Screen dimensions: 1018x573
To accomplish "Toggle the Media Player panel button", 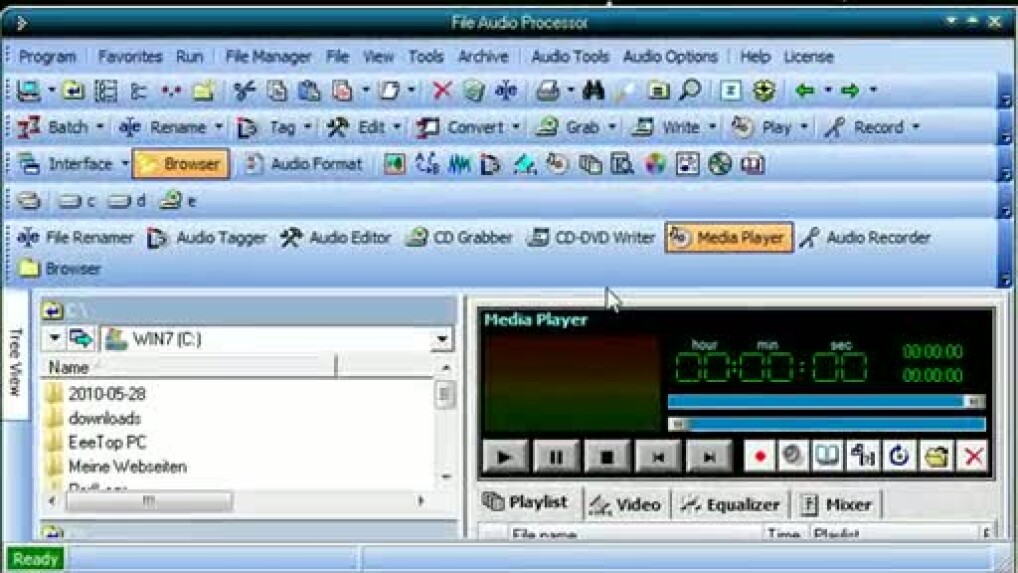I will (729, 238).
